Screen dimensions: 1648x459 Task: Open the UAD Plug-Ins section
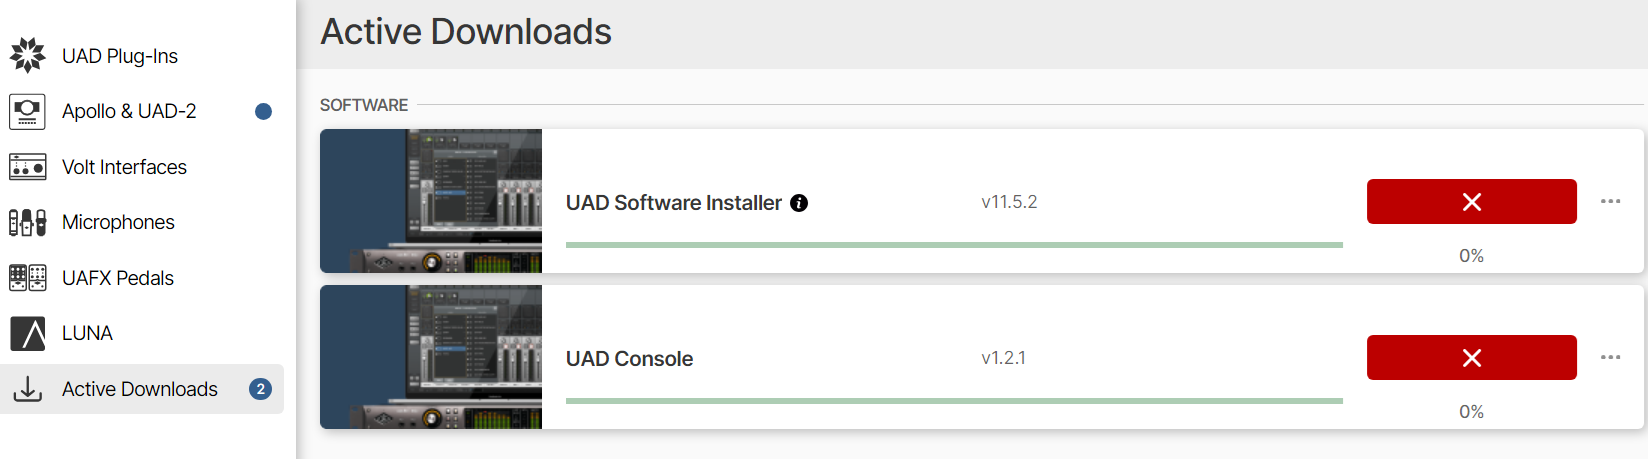120,56
